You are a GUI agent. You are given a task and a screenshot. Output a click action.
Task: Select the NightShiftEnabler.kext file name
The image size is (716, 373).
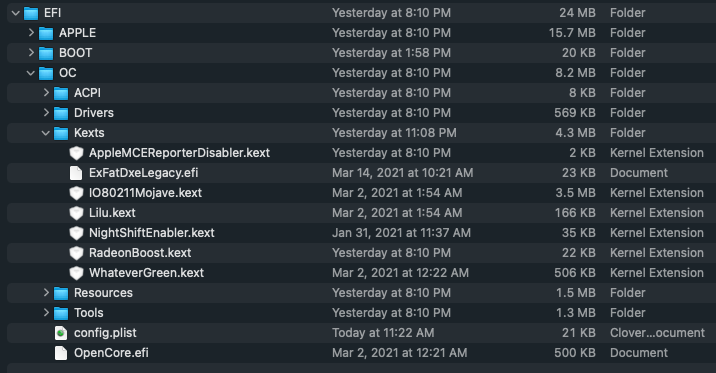pyautogui.click(x=152, y=233)
